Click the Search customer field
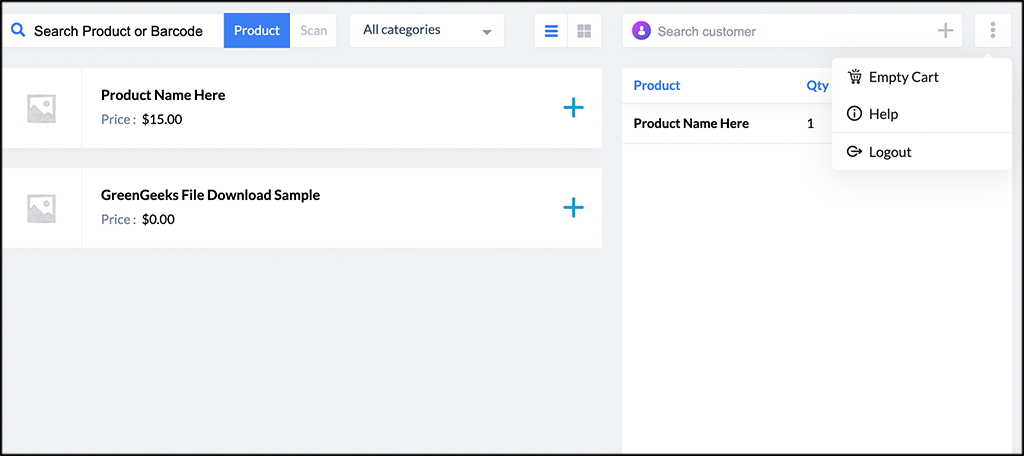 click(790, 31)
